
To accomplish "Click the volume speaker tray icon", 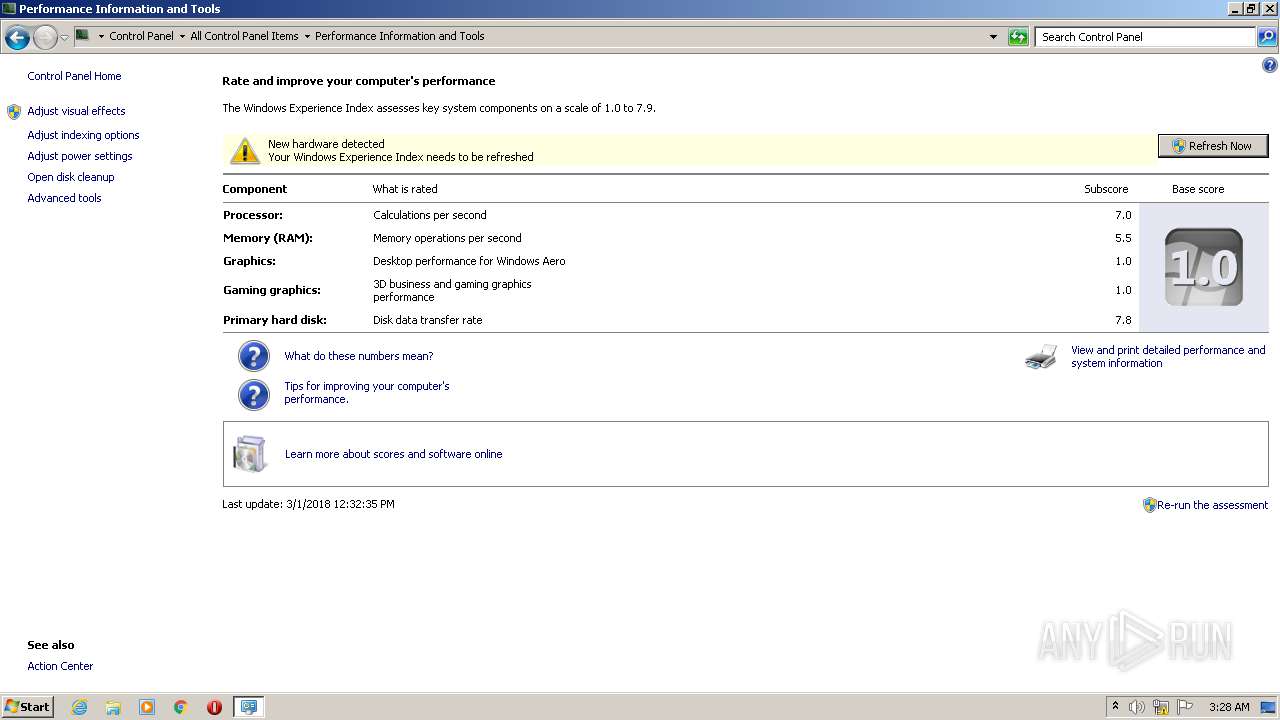I will [x=1137, y=707].
